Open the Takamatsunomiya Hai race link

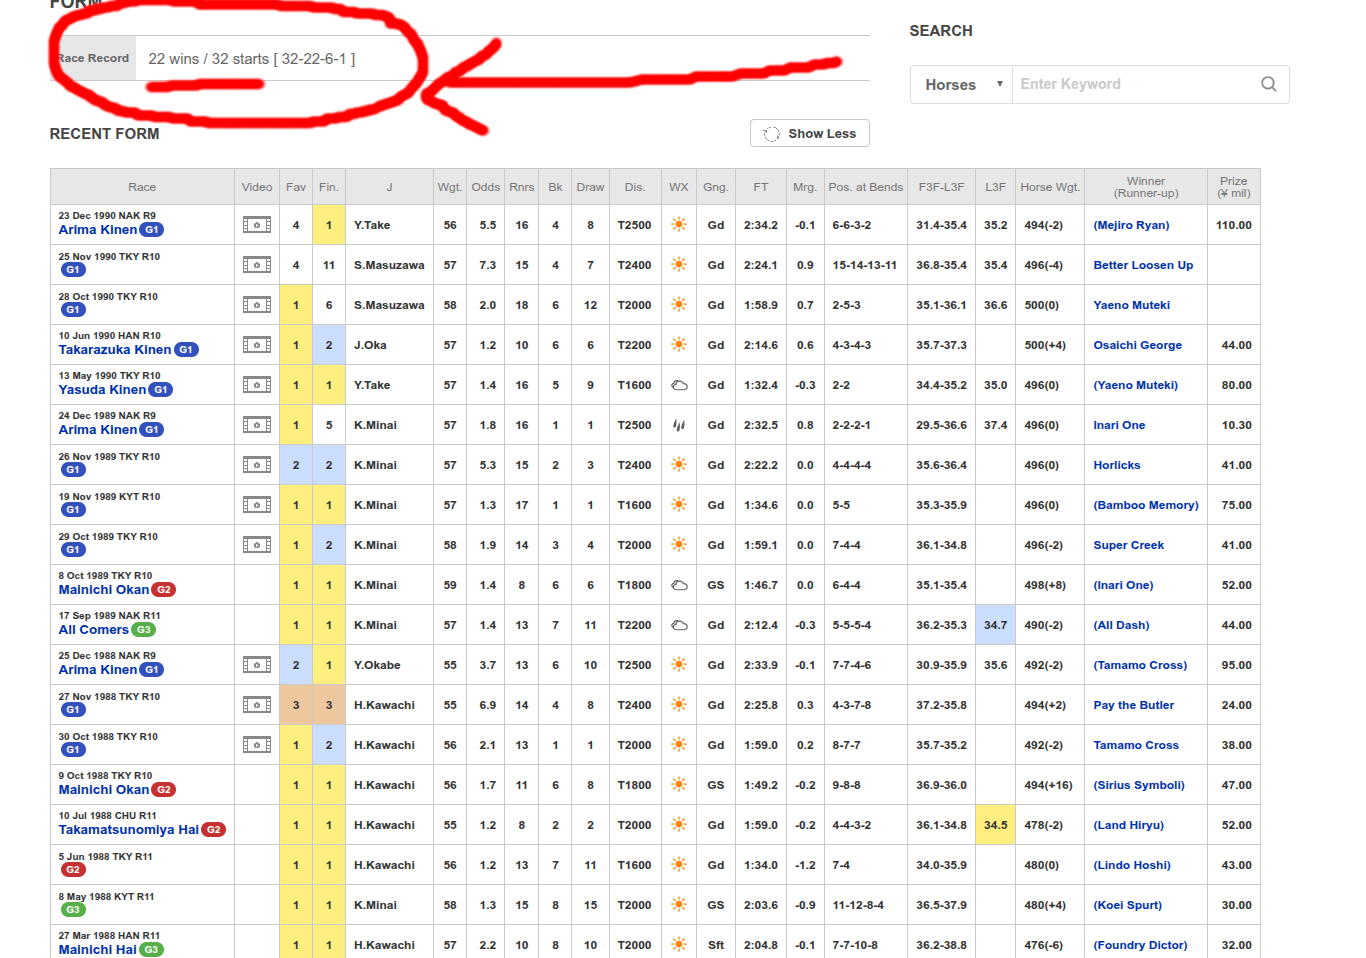click(129, 830)
